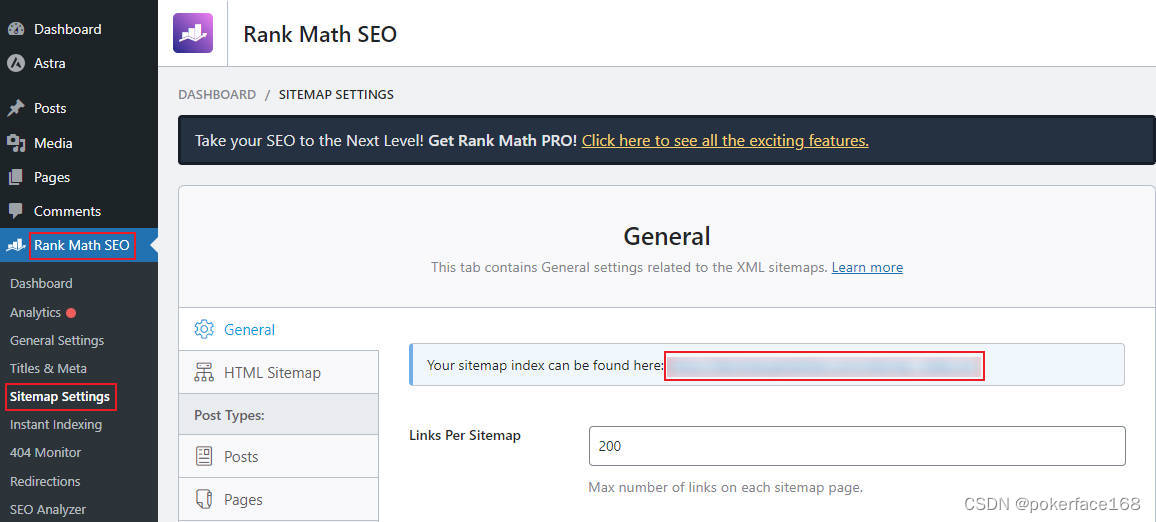This screenshot has width=1156, height=522.
Task: Click the Posts pushpin icon
Action: click(x=16, y=108)
